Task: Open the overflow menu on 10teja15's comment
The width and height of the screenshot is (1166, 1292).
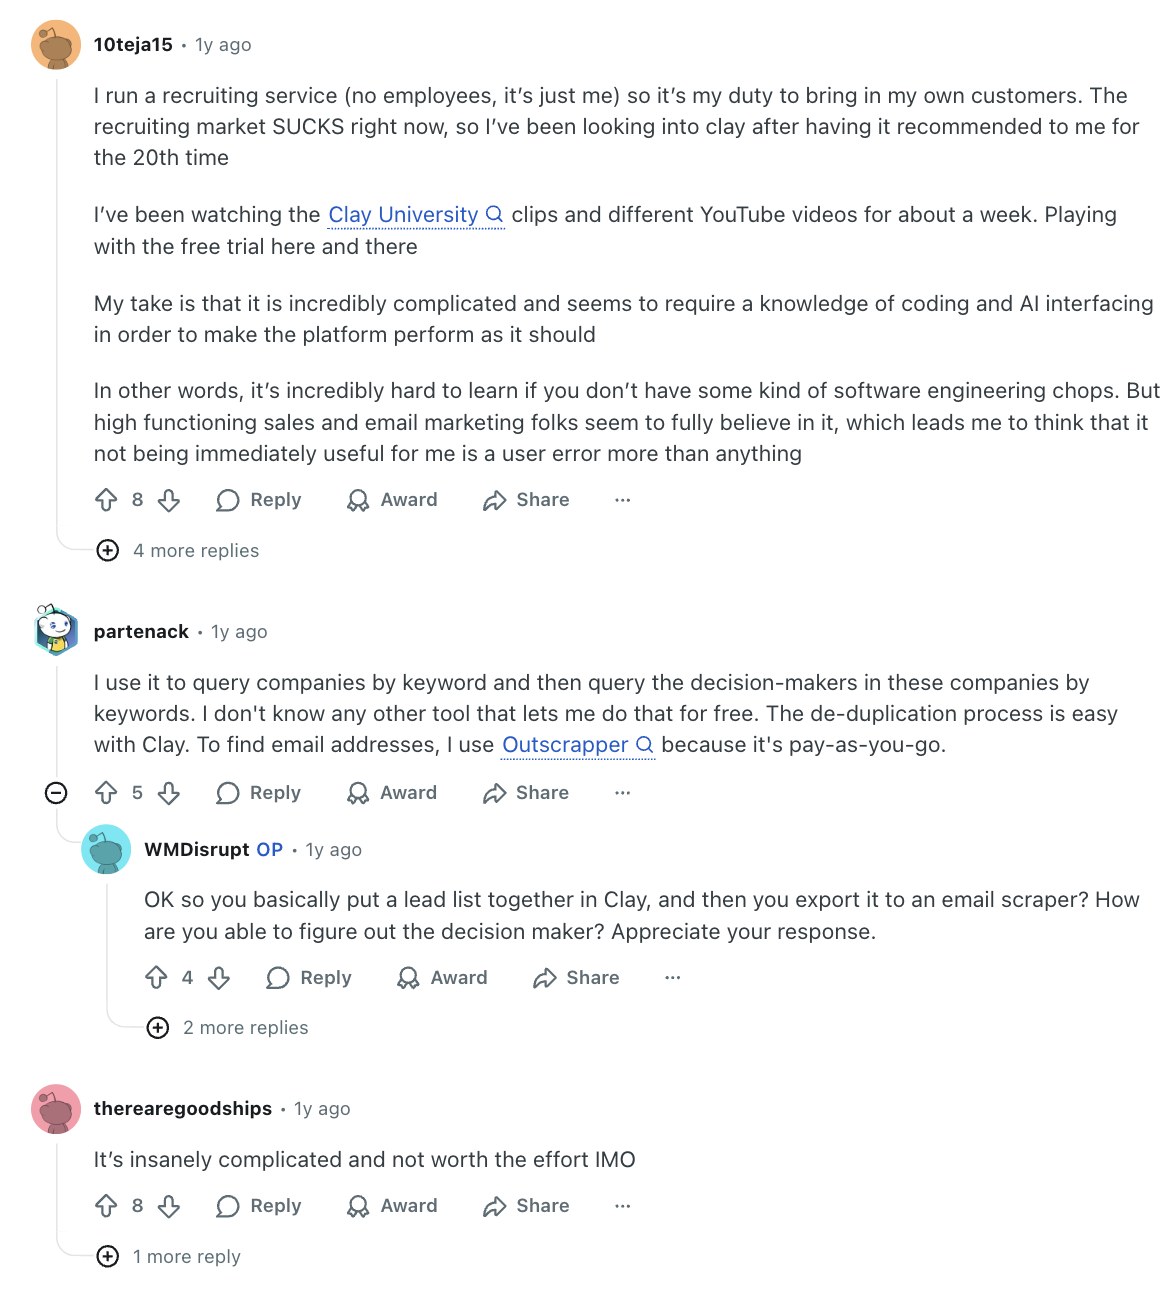Action: pyautogui.click(x=622, y=500)
